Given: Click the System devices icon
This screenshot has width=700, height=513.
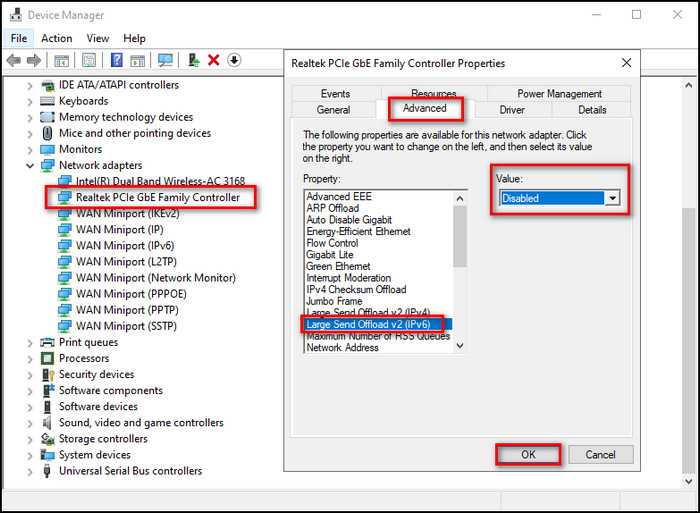Looking at the screenshot, I should (x=47, y=455).
